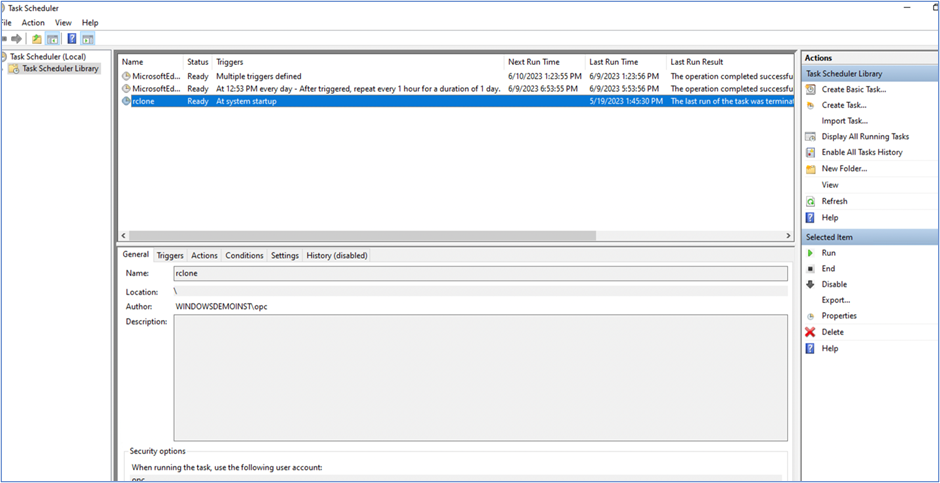Click the 'At system startup' trigger cell
940x483 pixels.
pyautogui.click(x=246, y=102)
